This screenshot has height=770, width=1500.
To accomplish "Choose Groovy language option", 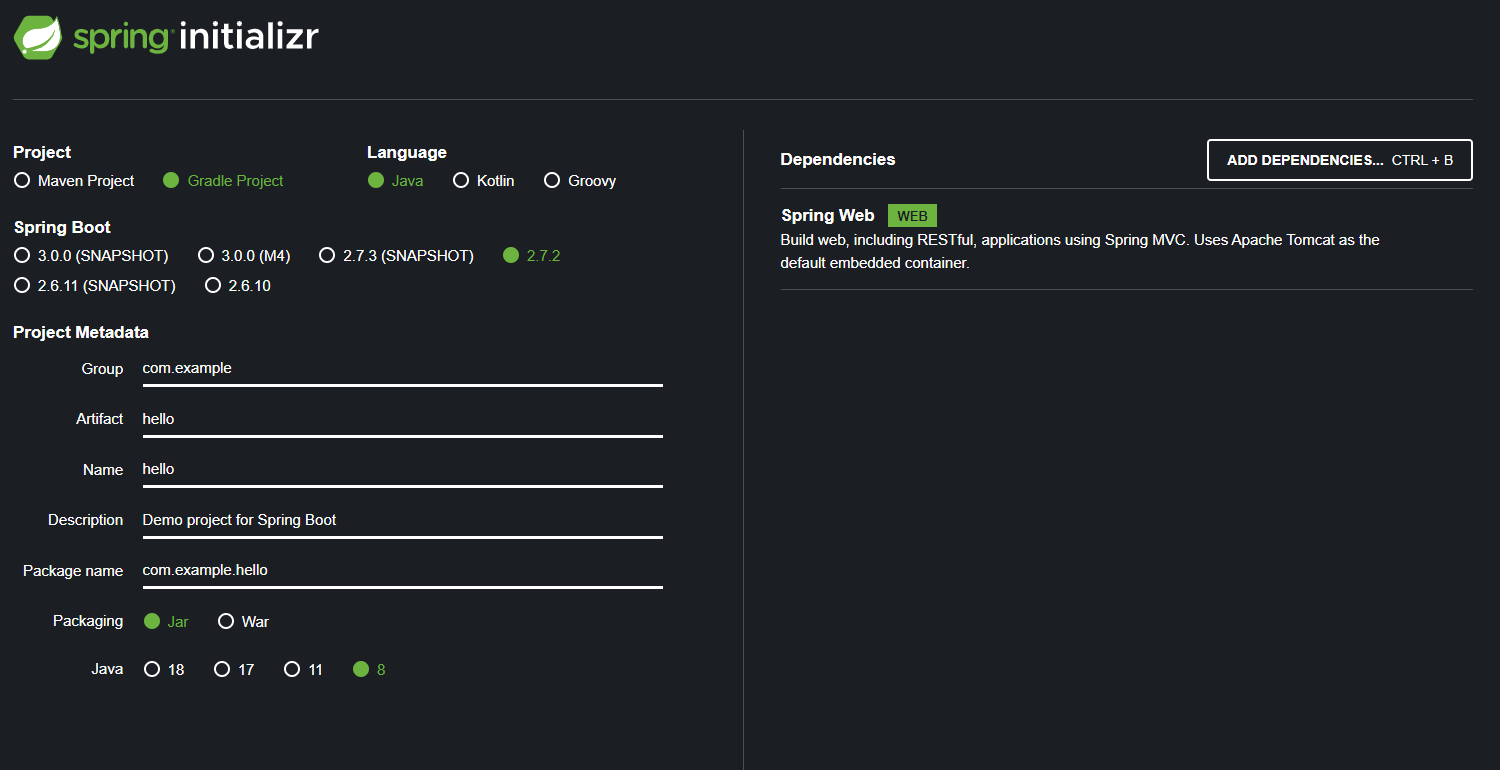I will 580,181.
